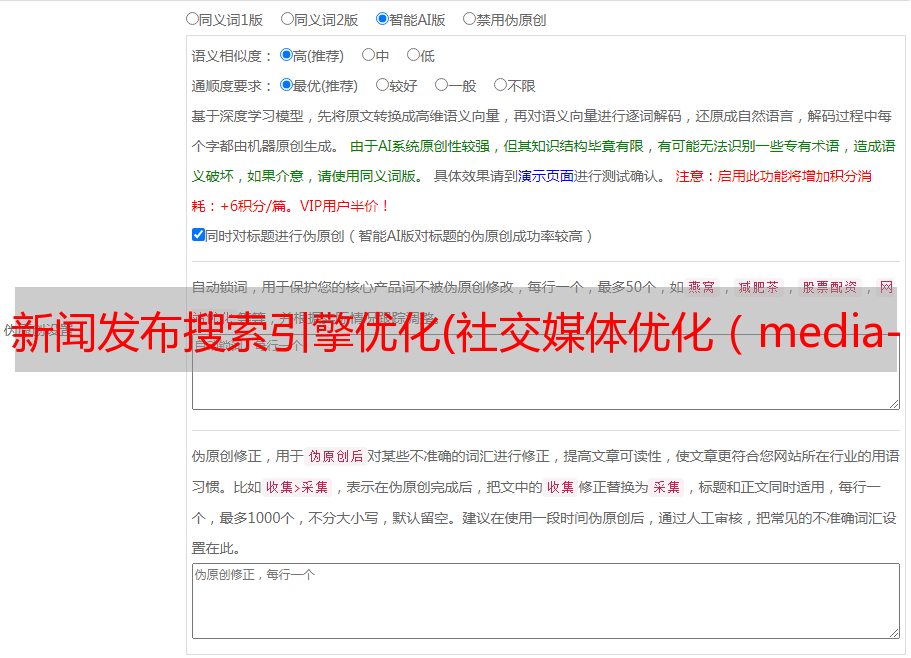Click the 伪原创修正 text area
This screenshot has width=911, height=658.
pyautogui.click(x=546, y=601)
